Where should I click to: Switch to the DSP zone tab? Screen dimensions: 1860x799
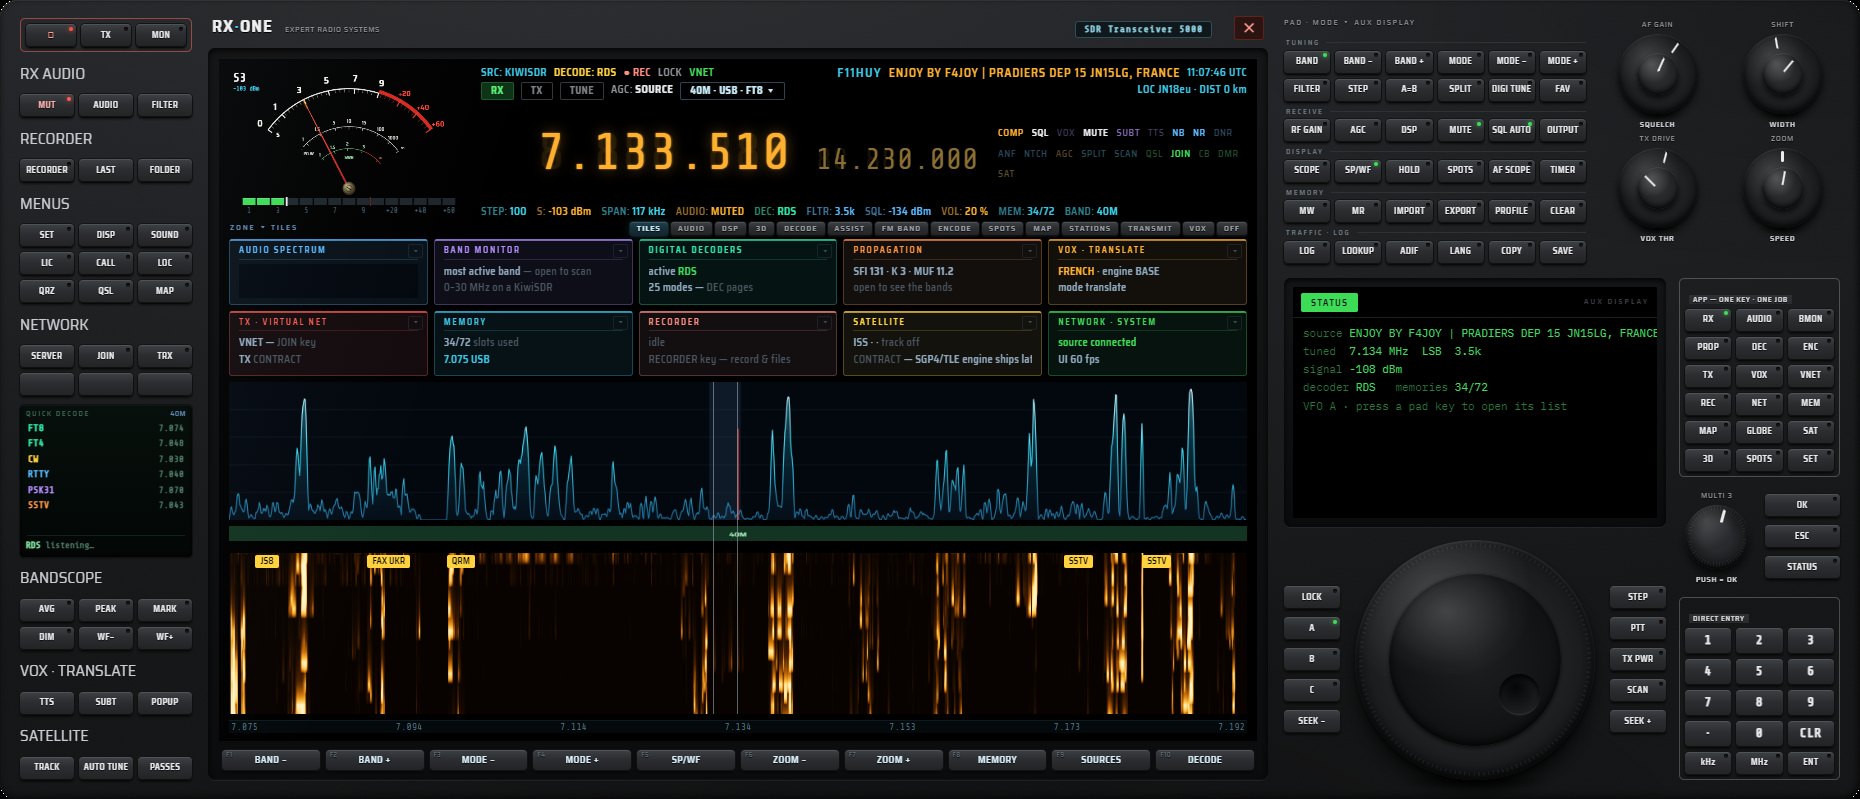coord(730,228)
